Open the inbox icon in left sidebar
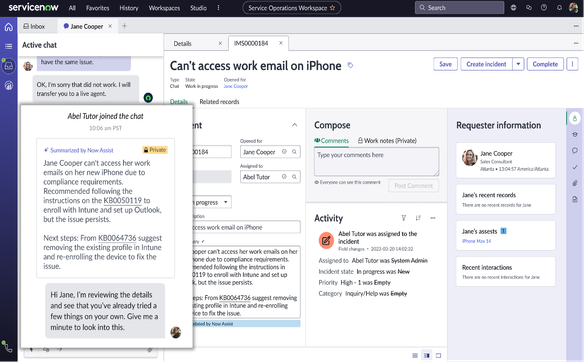The width and height of the screenshot is (584, 362). pyautogui.click(x=9, y=66)
